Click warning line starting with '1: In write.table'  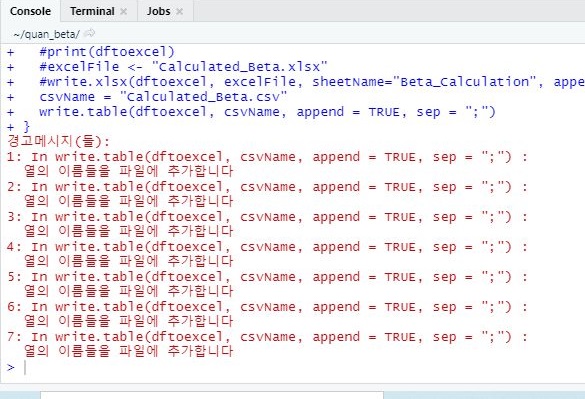(x=267, y=157)
